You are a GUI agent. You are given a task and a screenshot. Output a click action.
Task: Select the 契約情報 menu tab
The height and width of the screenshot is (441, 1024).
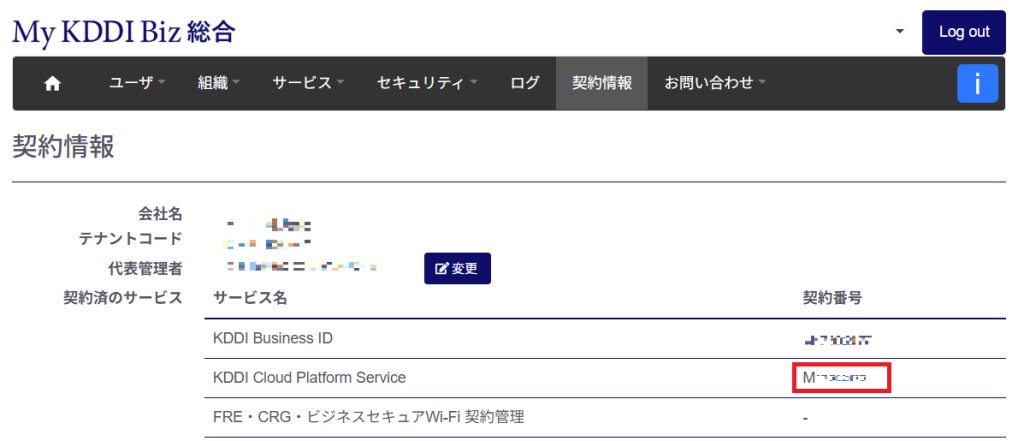tap(602, 84)
